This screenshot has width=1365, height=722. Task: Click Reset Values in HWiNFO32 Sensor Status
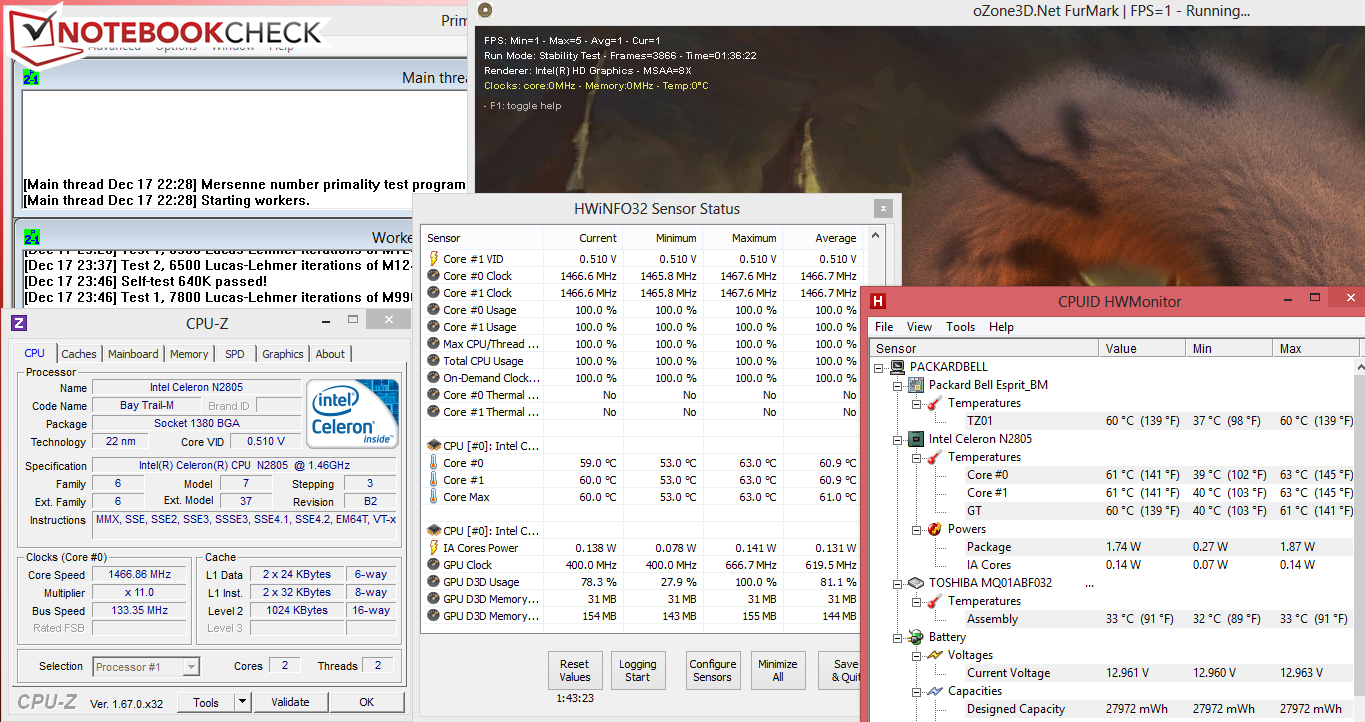click(574, 670)
